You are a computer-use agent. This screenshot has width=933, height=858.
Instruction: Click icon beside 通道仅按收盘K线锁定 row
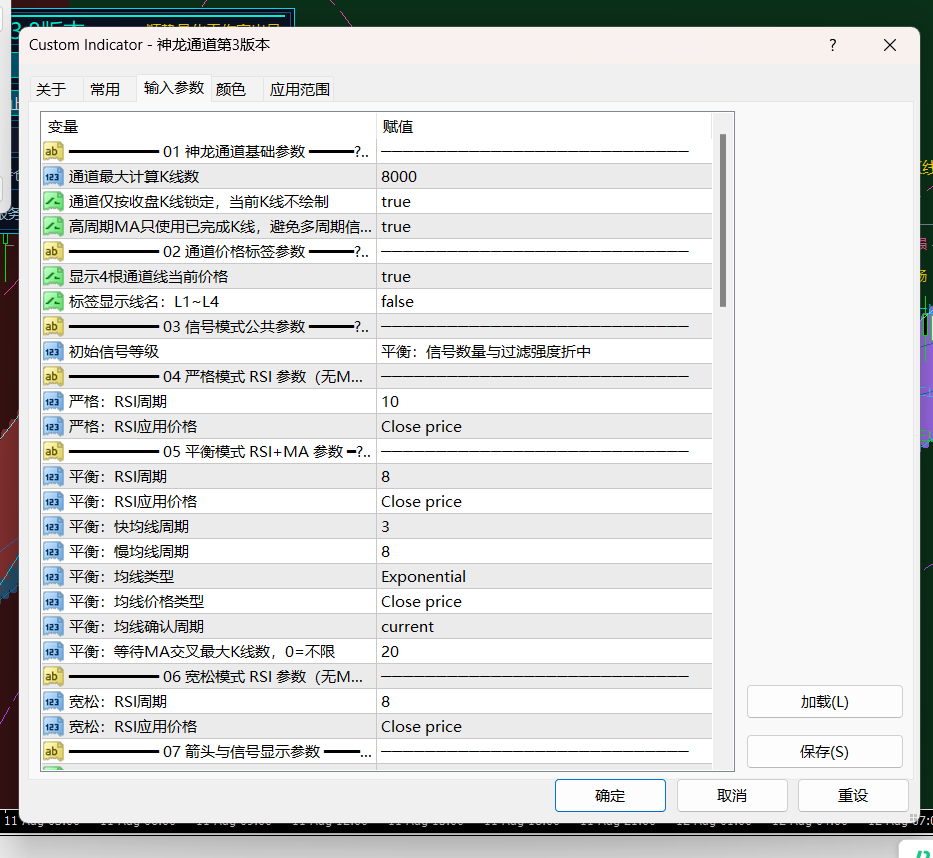point(53,202)
